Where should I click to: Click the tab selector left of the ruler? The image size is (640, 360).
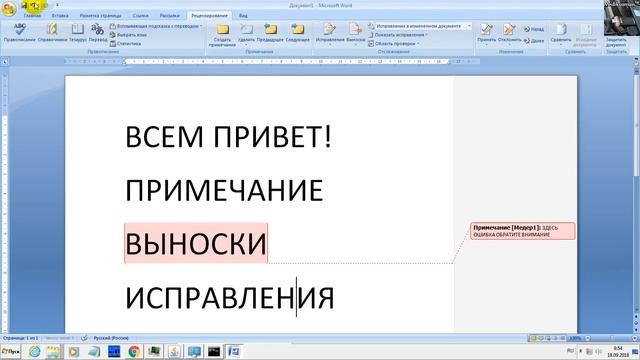(x=5, y=62)
